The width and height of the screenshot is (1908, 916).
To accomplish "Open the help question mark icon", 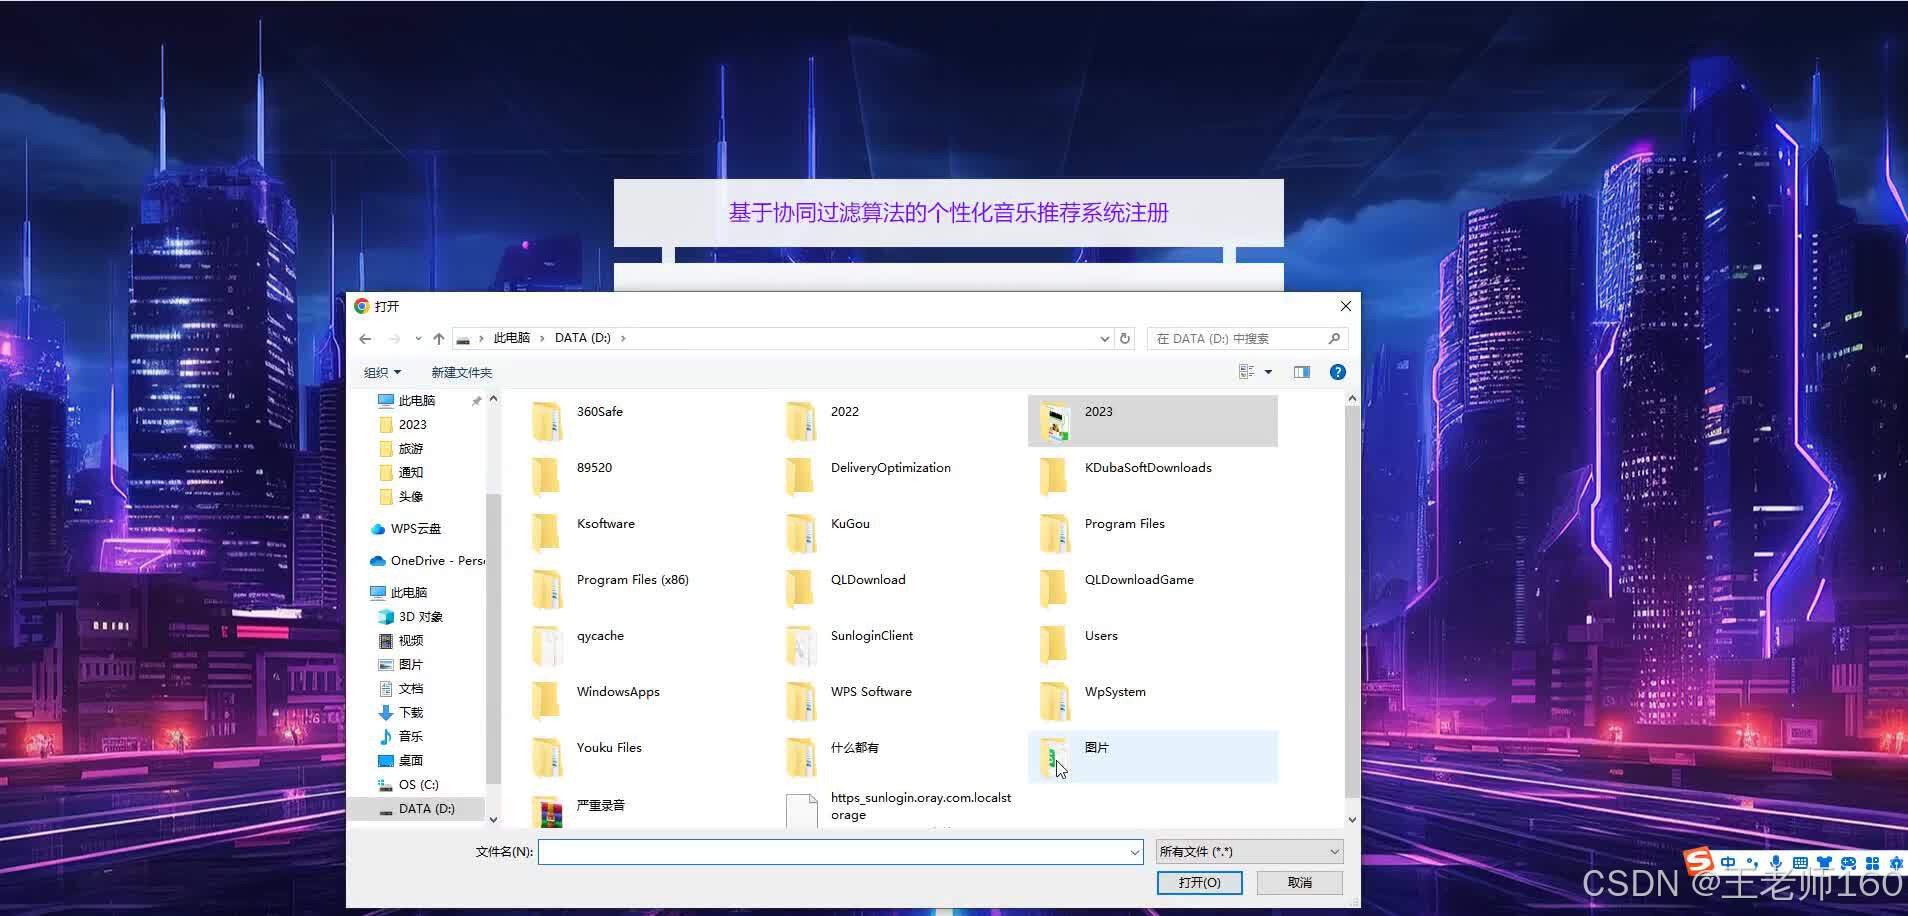I will coord(1337,372).
